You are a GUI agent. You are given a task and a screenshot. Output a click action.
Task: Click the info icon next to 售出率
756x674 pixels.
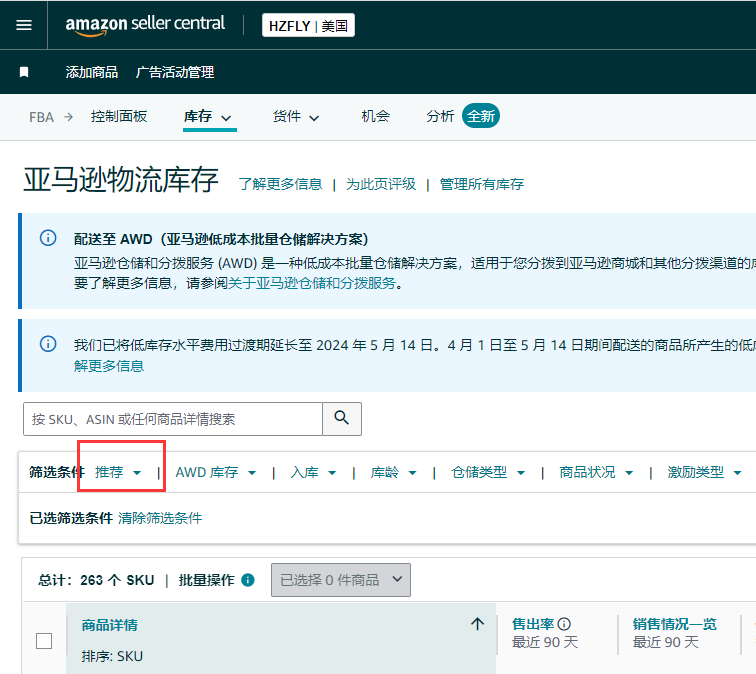[x=564, y=624]
